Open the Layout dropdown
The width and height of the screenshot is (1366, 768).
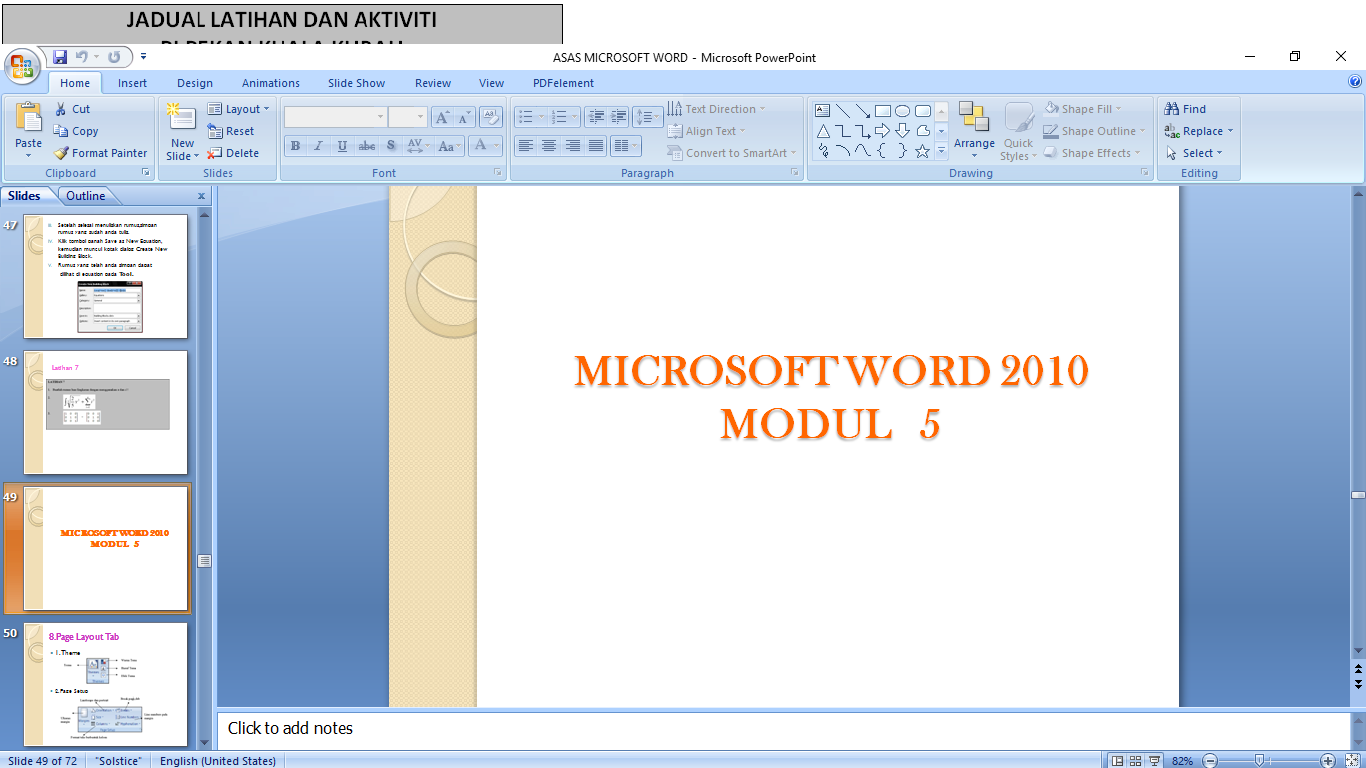point(238,109)
